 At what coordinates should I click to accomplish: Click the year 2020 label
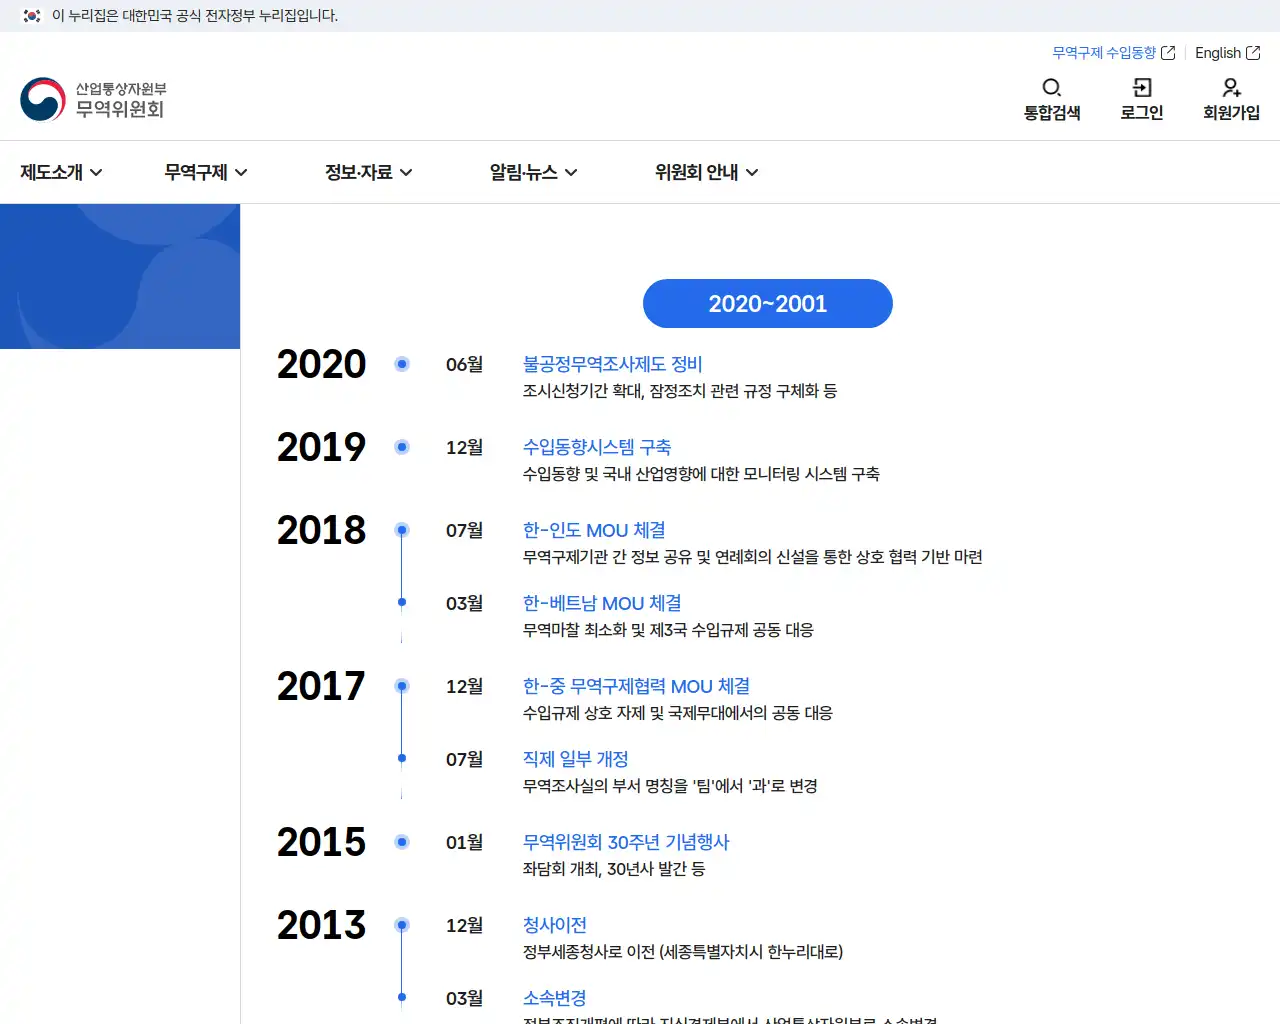click(x=322, y=364)
